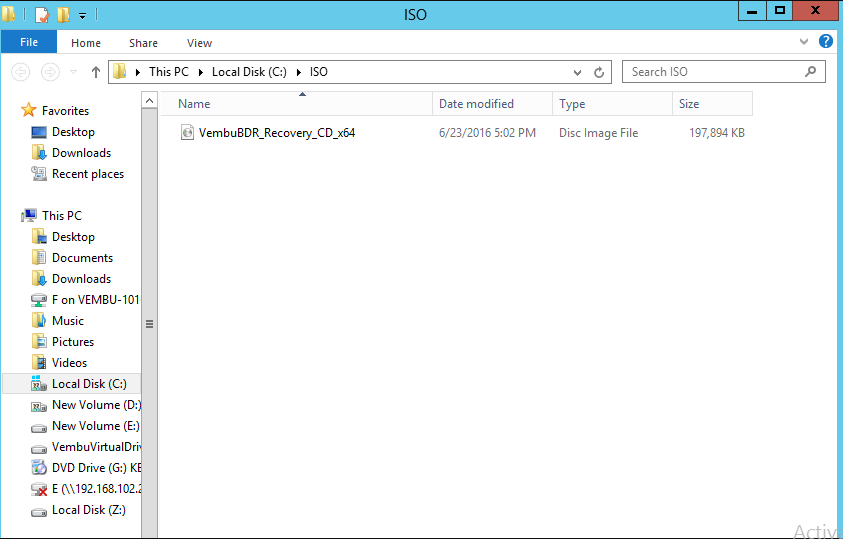The width and height of the screenshot is (843, 539).
Task: Open recent locations dropdown arrow
Action: 74,71
